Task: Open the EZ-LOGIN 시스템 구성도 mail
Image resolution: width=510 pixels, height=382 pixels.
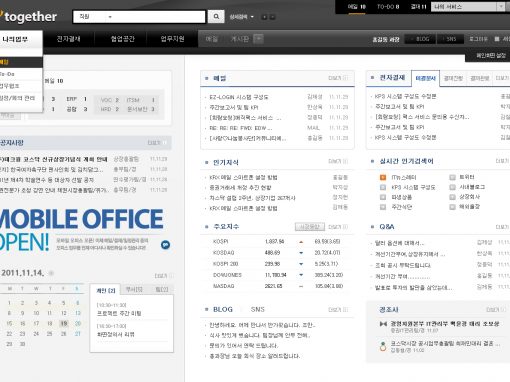Action: (239, 97)
